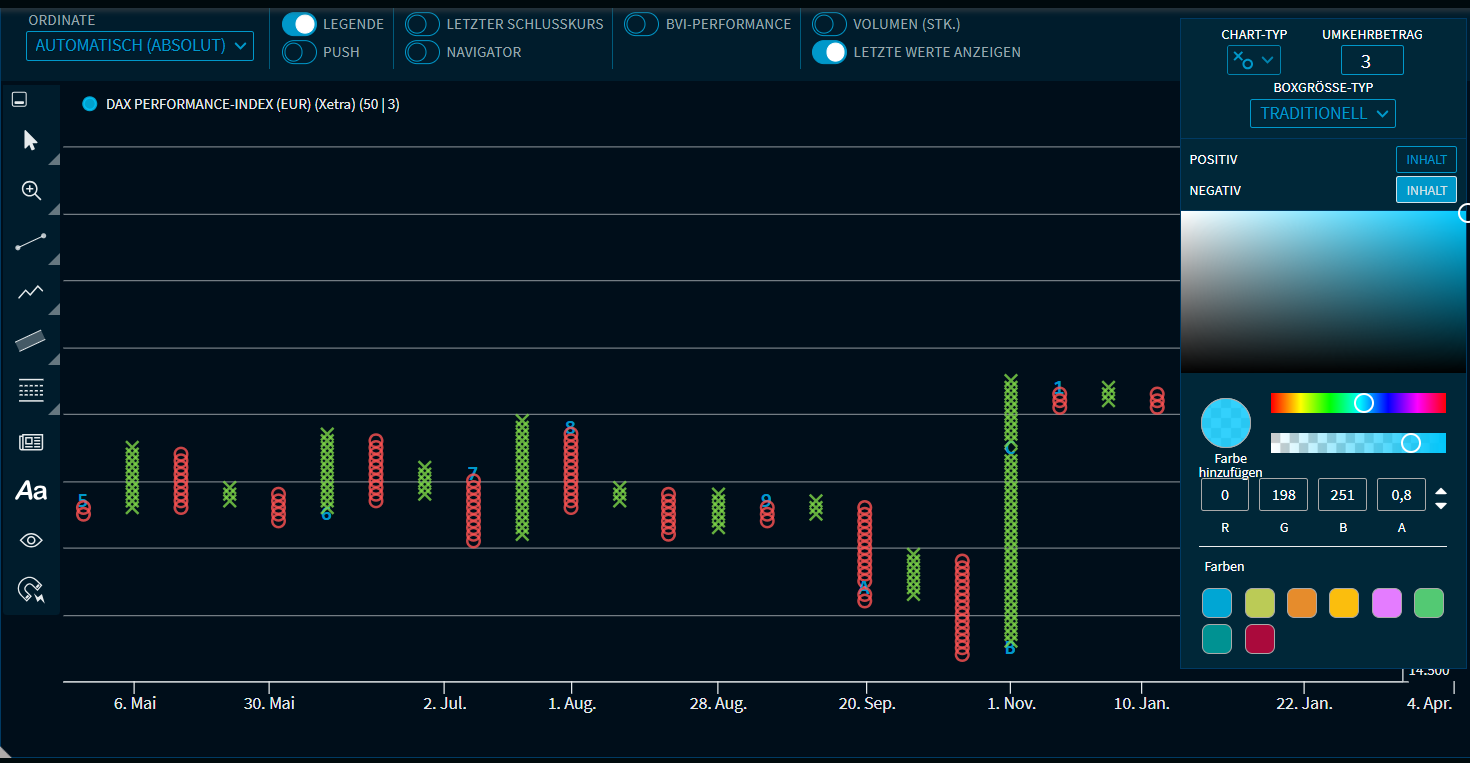Open the CHART-TYP dropdown
The image size is (1470, 763).
(x=1253, y=60)
